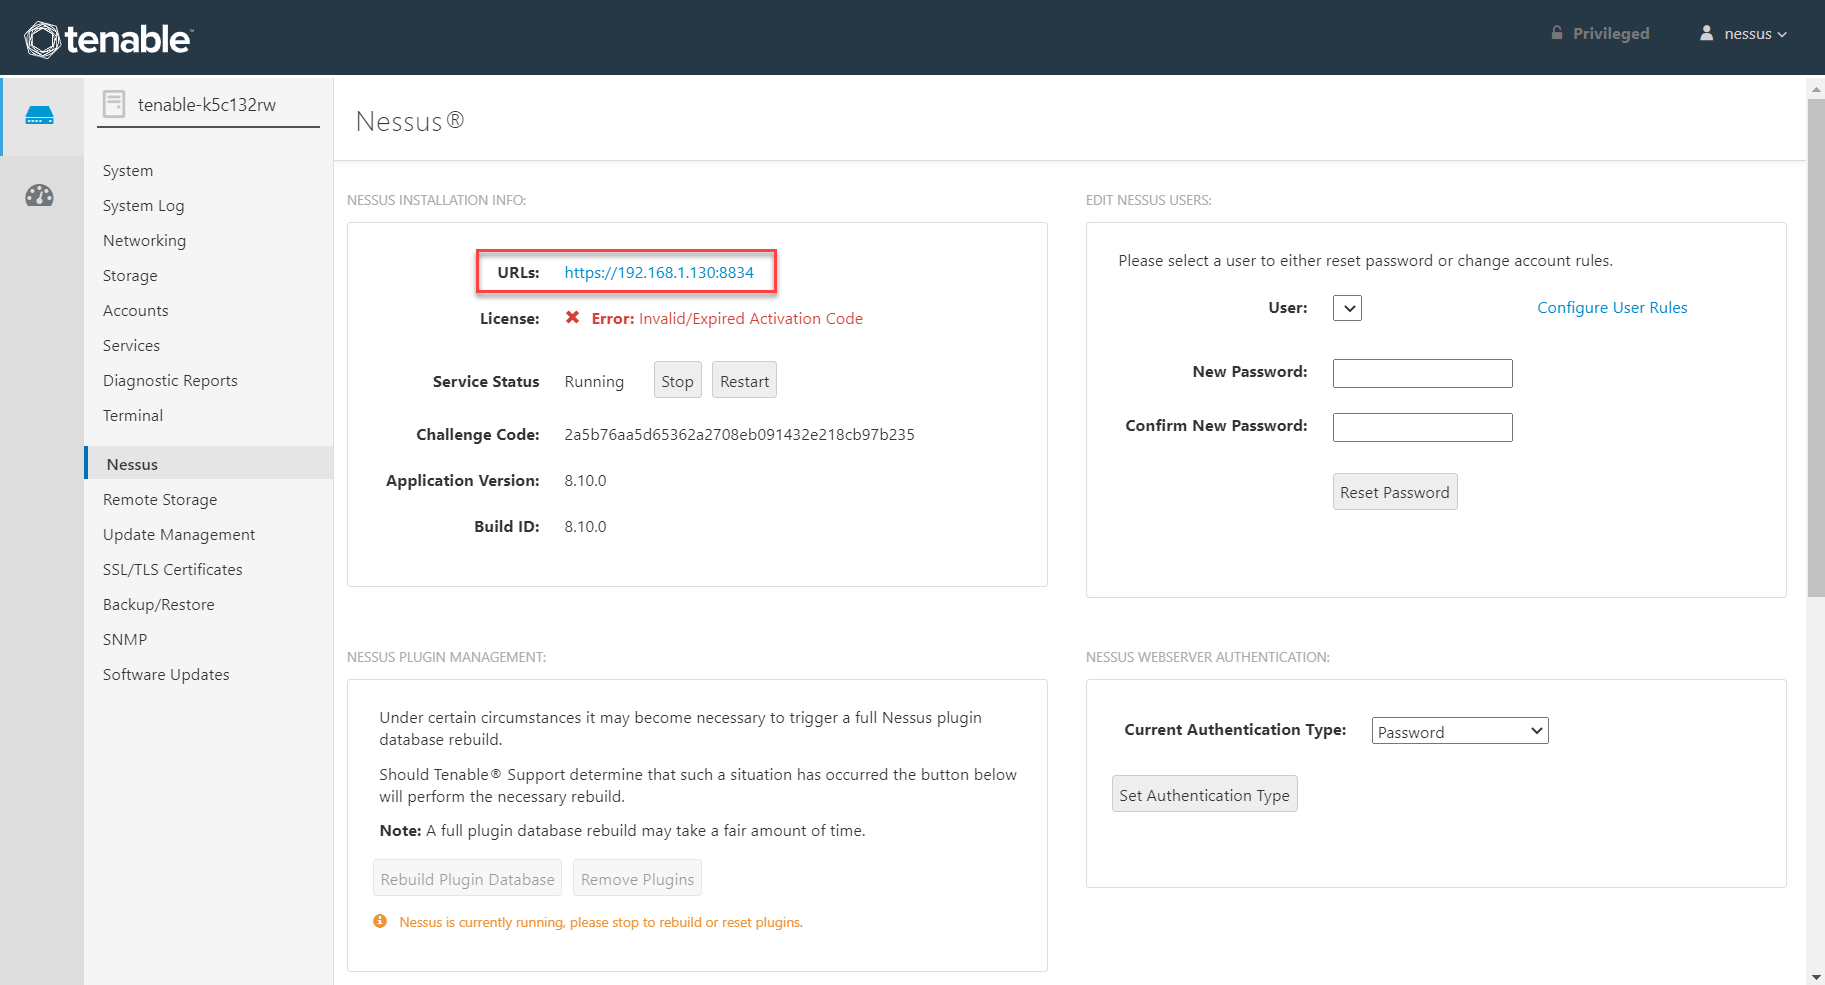Screen dimensions: 1825x985
Task: Click the Build ID 8.10.0 value
Action: [x=585, y=527]
